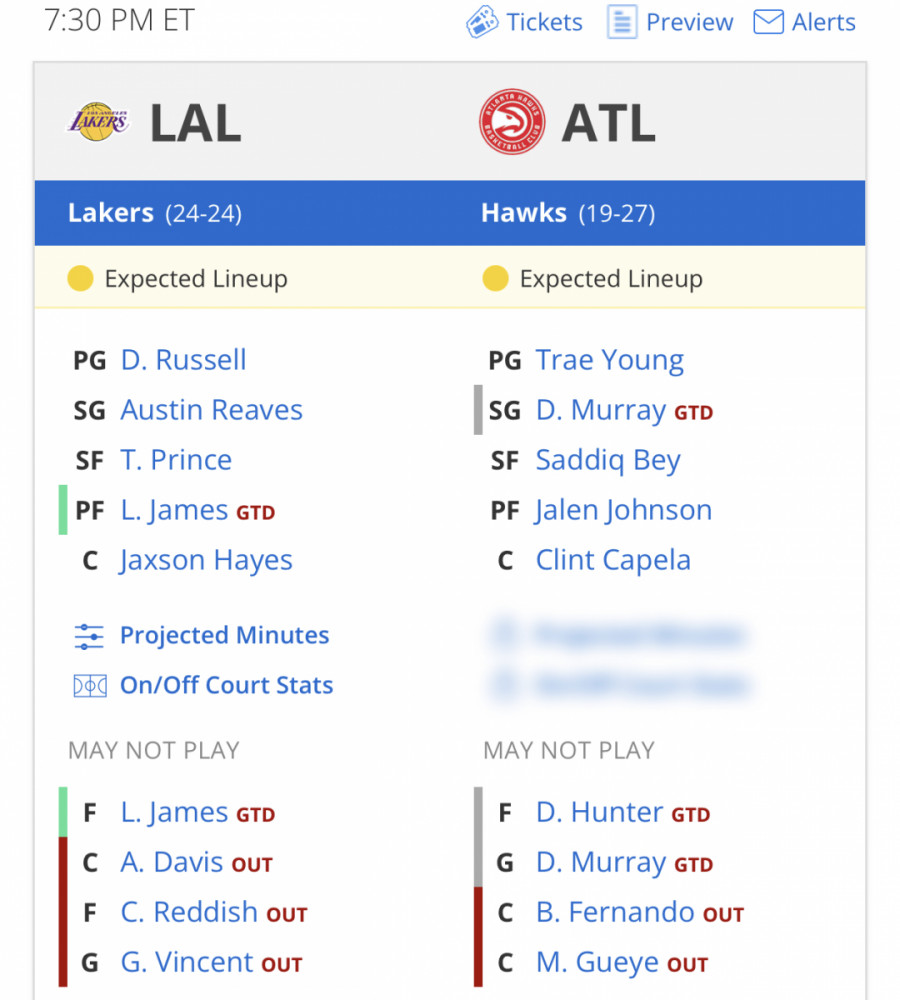Screen dimensions: 900x1000
Task: Click the LAL team abbreviation
Action: pyautogui.click(x=195, y=123)
